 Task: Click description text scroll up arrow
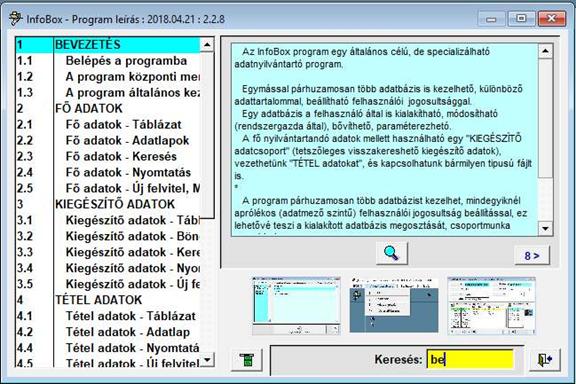(x=546, y=51)
